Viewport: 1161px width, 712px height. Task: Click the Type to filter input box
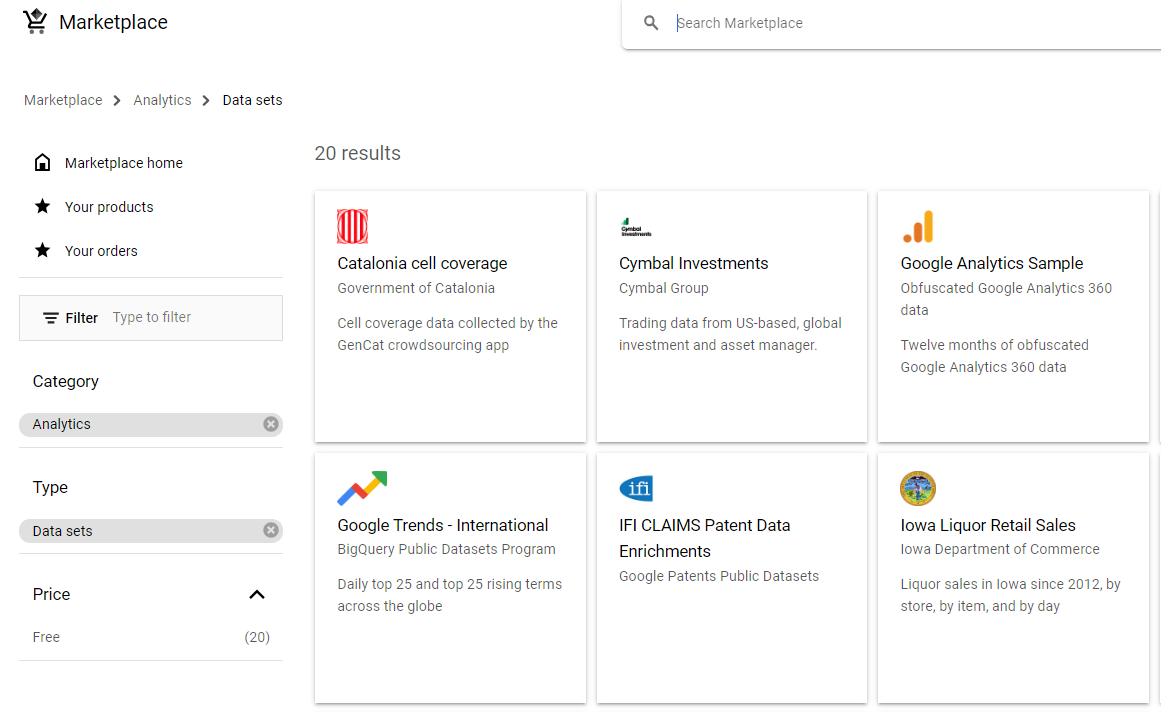coord(180,317)
